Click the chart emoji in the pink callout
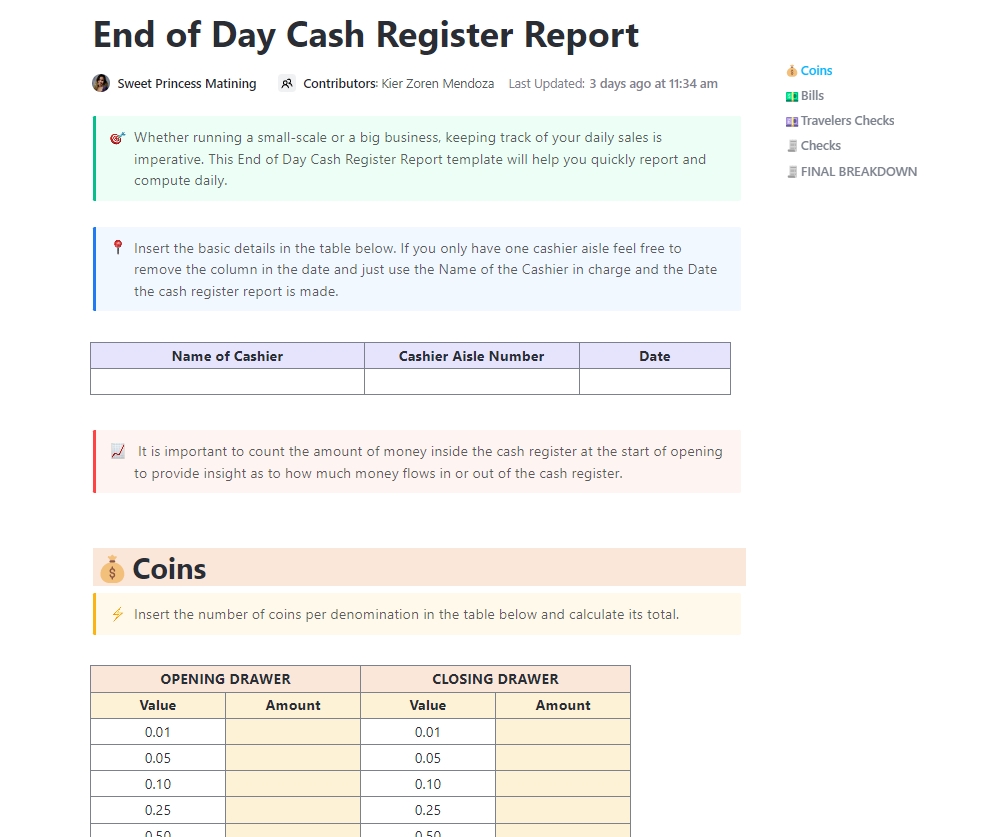Screen dimensions: 997x837 (x=117, y=451)
